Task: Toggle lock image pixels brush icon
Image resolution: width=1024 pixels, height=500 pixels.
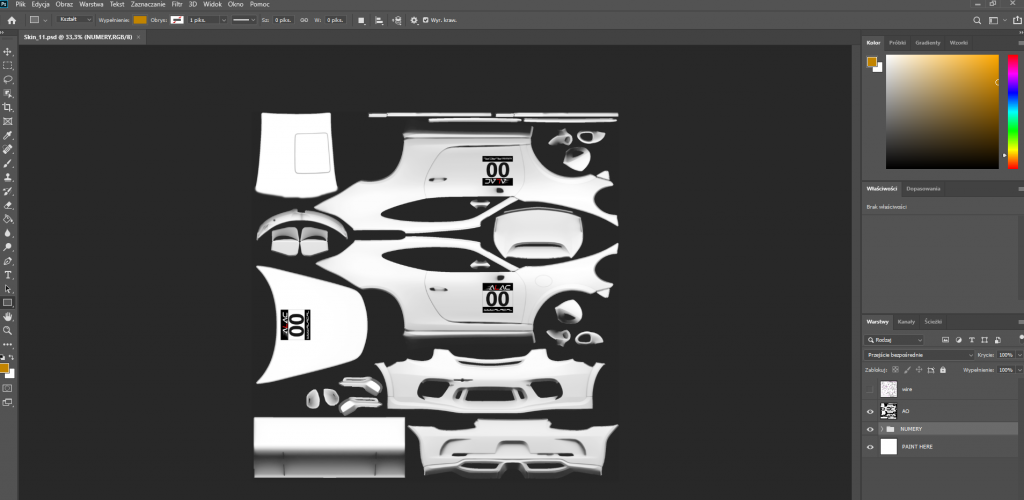Action: coord(907,369)
